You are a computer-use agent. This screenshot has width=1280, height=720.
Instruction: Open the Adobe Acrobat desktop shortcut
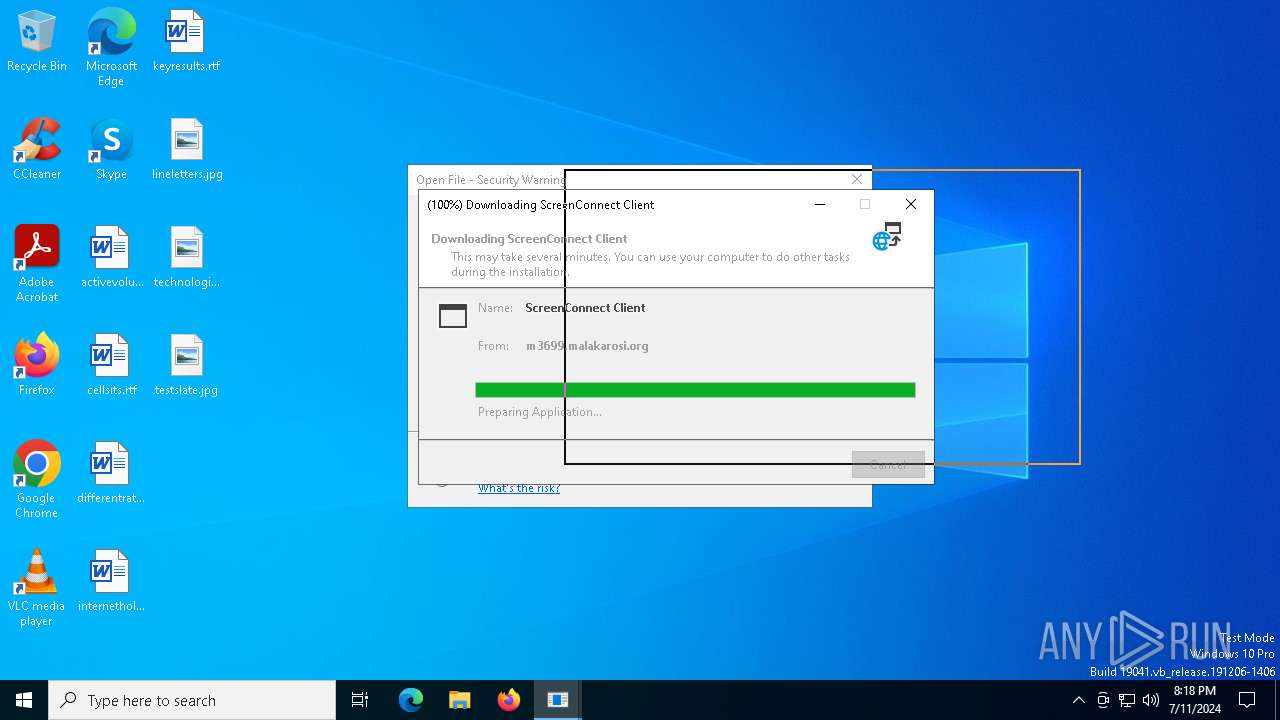[x=37, y=264]
